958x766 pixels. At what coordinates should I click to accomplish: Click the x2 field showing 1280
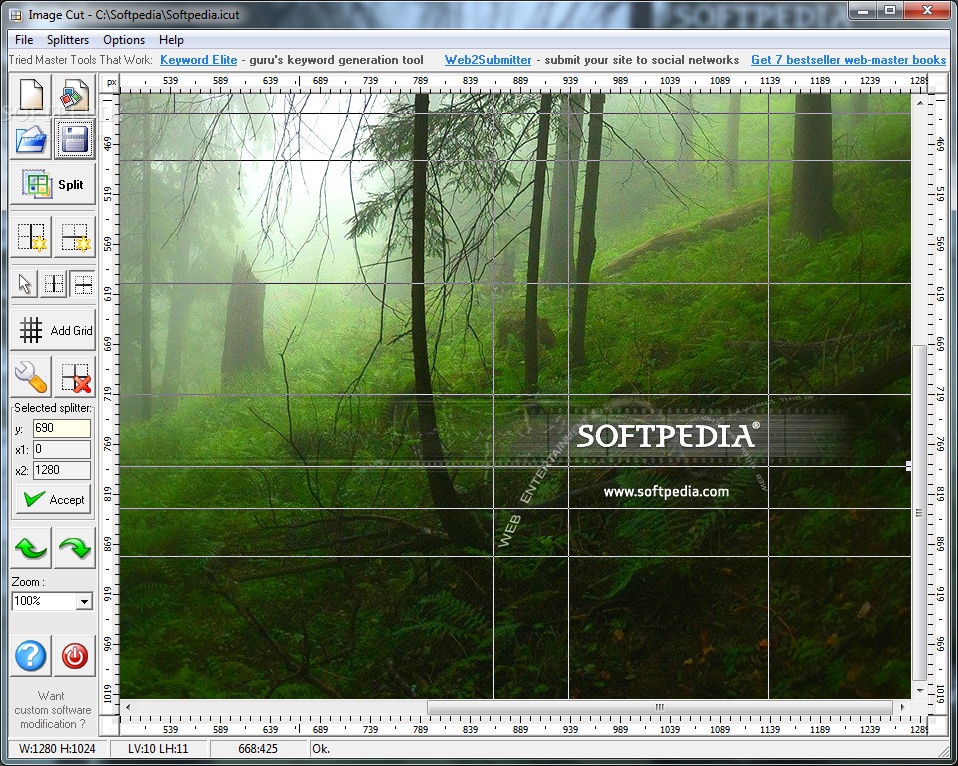click(62, 470)
